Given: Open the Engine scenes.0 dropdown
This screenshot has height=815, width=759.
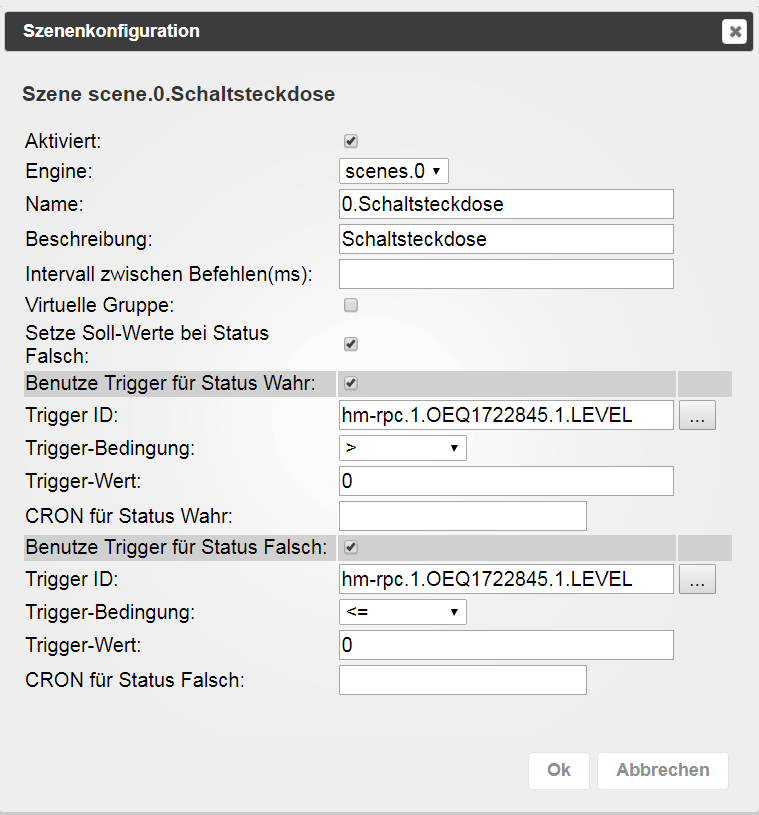Looking at the screenshot, I should pyautogui.click(x=394, y=171).
